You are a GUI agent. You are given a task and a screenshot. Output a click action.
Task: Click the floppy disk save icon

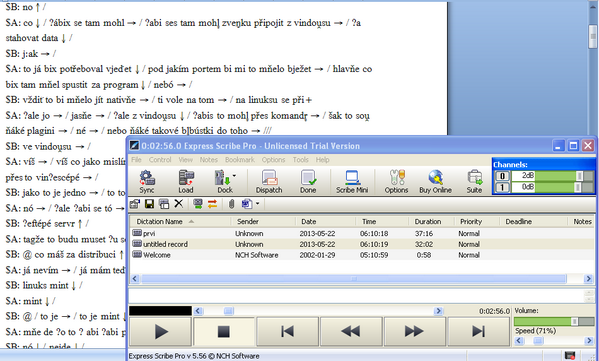(149, 204)
